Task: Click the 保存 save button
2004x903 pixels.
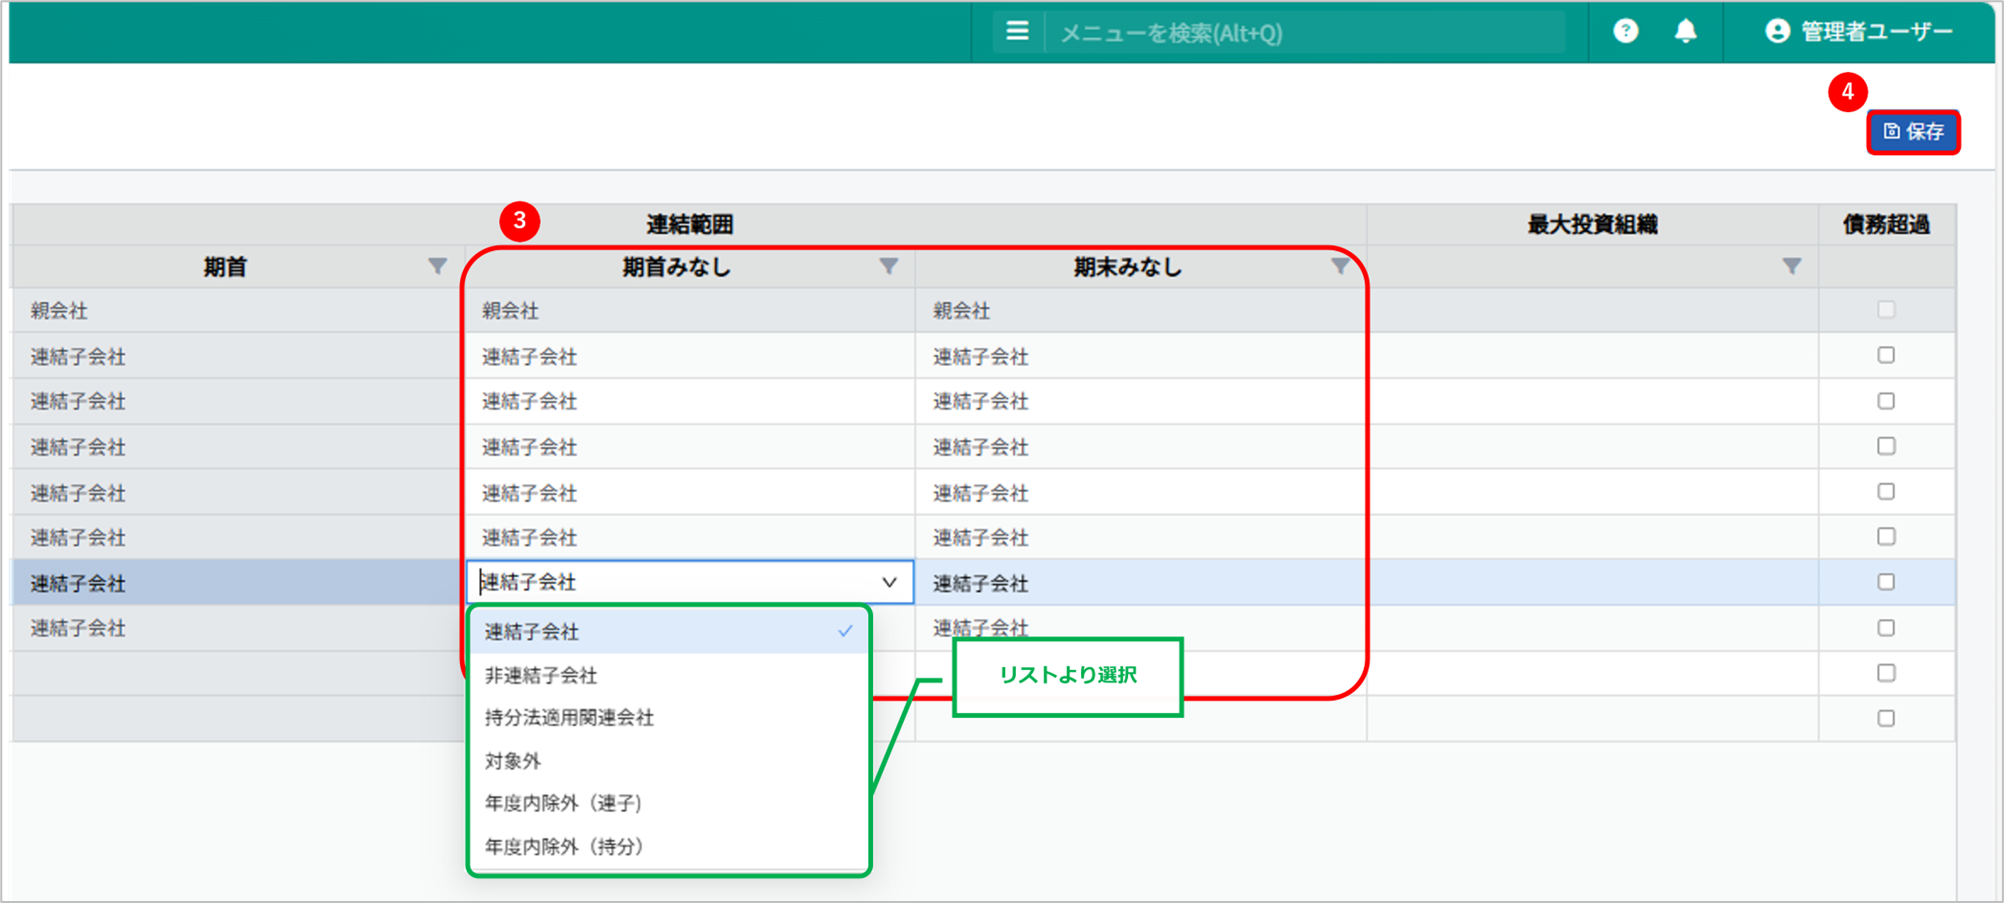Action: [x=1912, y=132]
